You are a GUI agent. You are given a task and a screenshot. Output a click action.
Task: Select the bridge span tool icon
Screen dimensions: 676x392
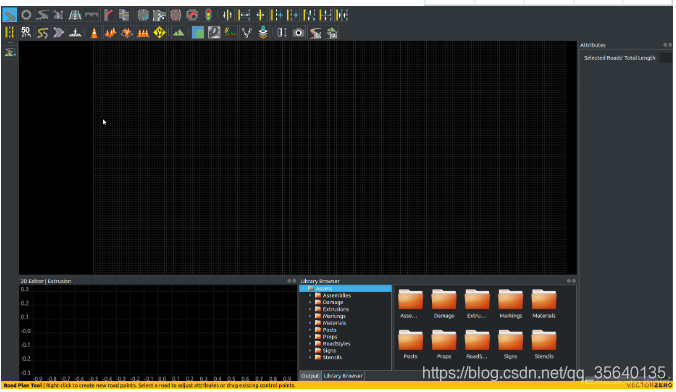click(91, 15)
